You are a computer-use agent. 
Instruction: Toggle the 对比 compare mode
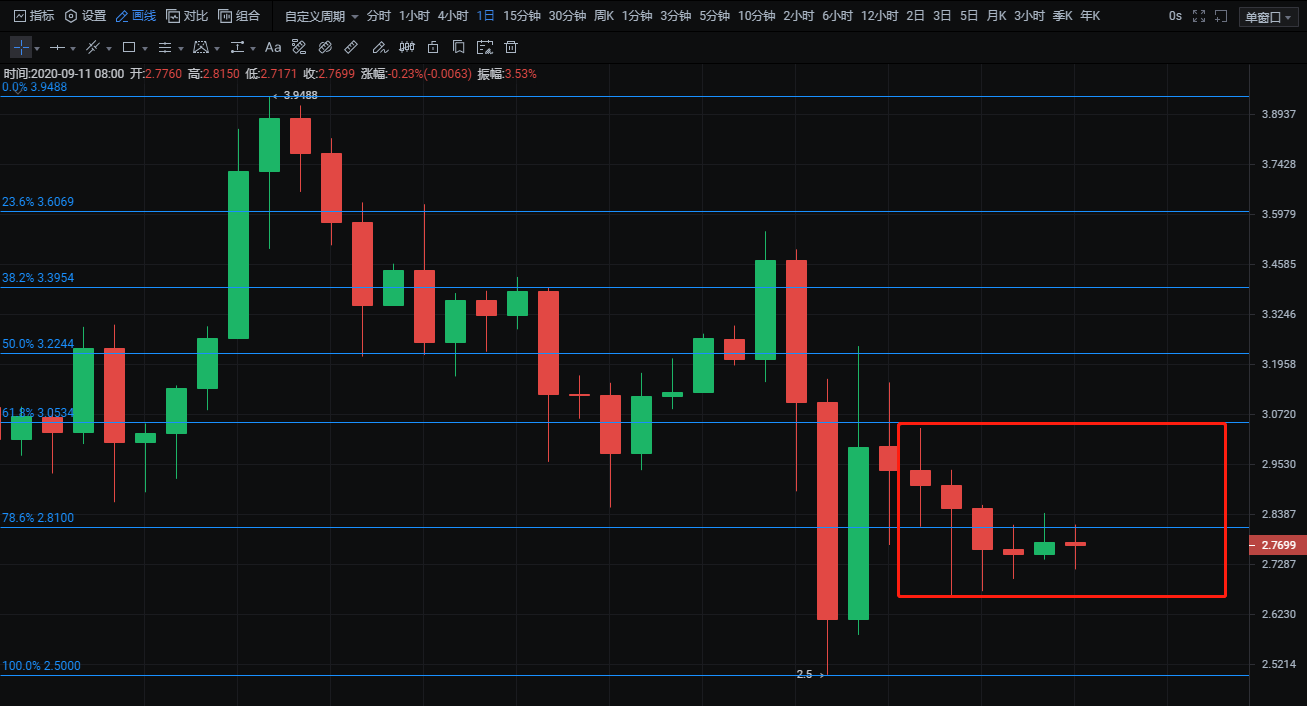click(x=187, y=16)
